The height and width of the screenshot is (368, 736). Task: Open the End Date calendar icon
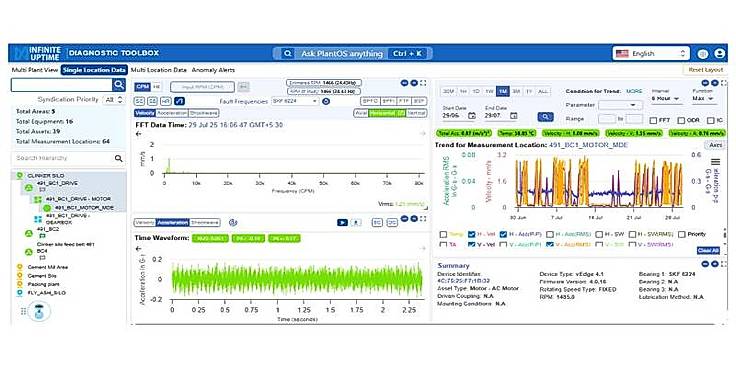pos(514,115)
